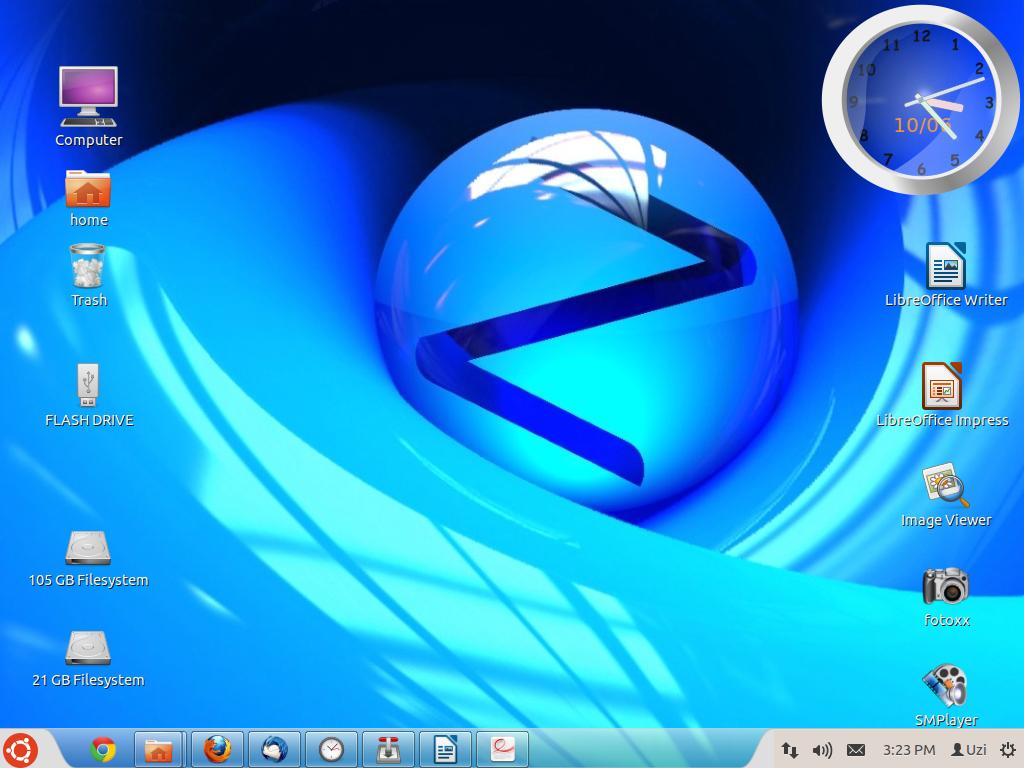Click the analog clock desktop widget

[x=921, y=100]
